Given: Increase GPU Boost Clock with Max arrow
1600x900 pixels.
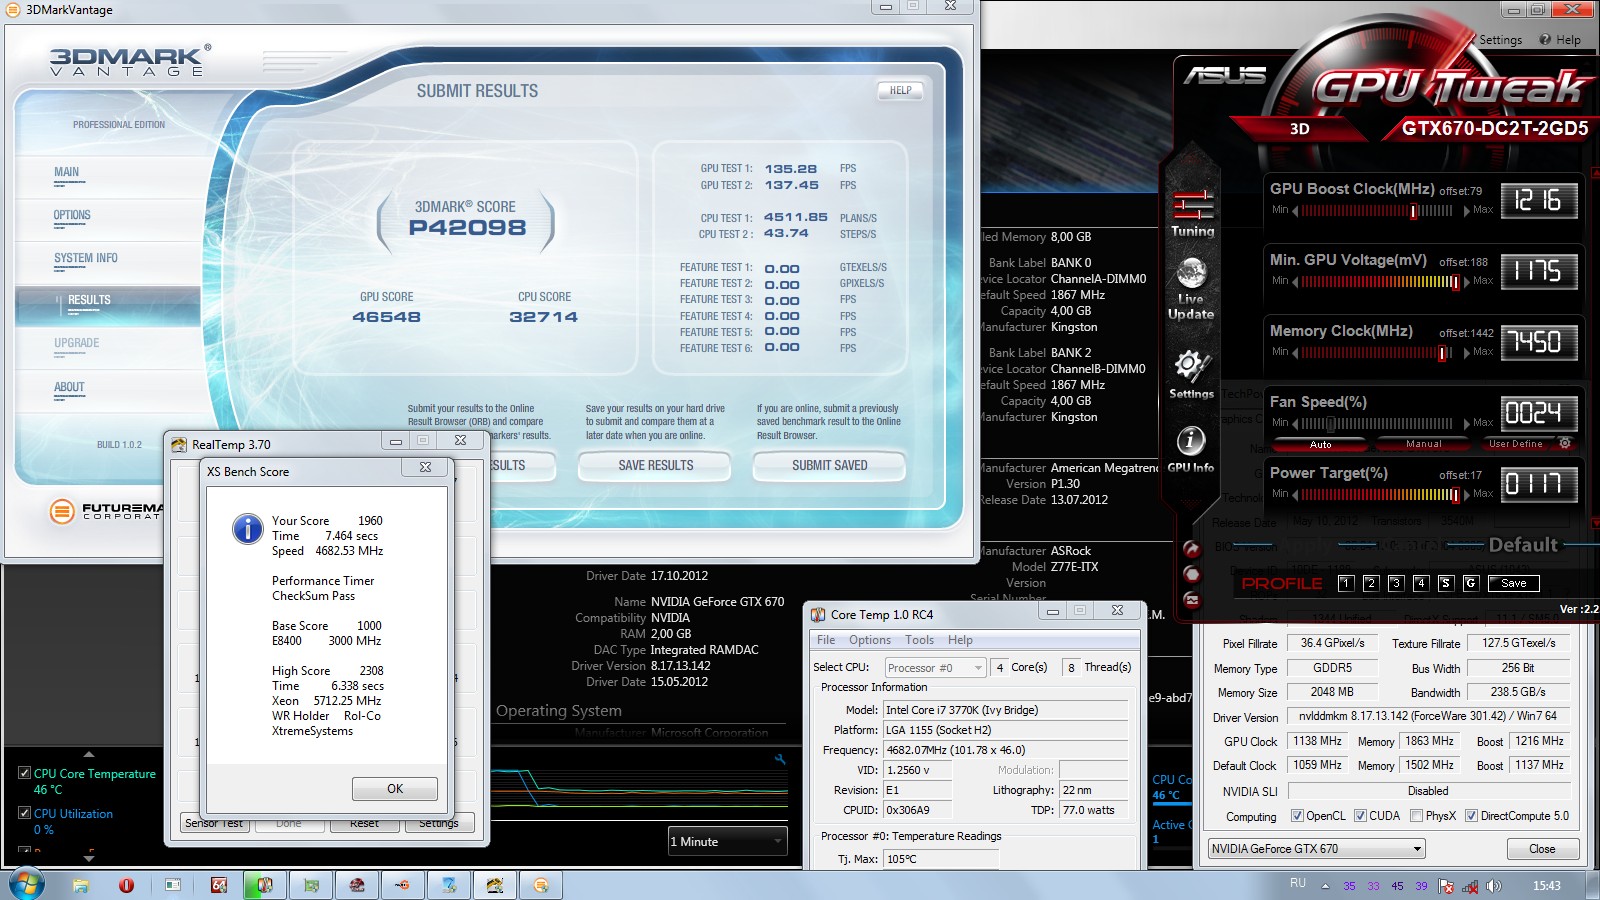Looking at the screenshot, I should tap(1467, 210).
